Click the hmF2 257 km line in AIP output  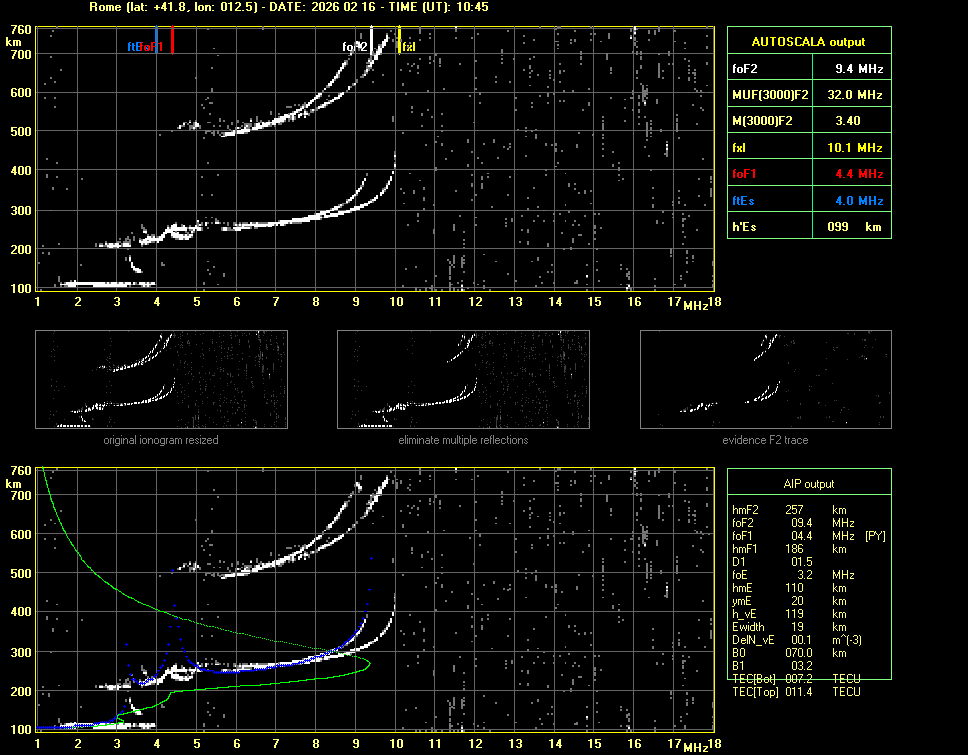(795, 509)
